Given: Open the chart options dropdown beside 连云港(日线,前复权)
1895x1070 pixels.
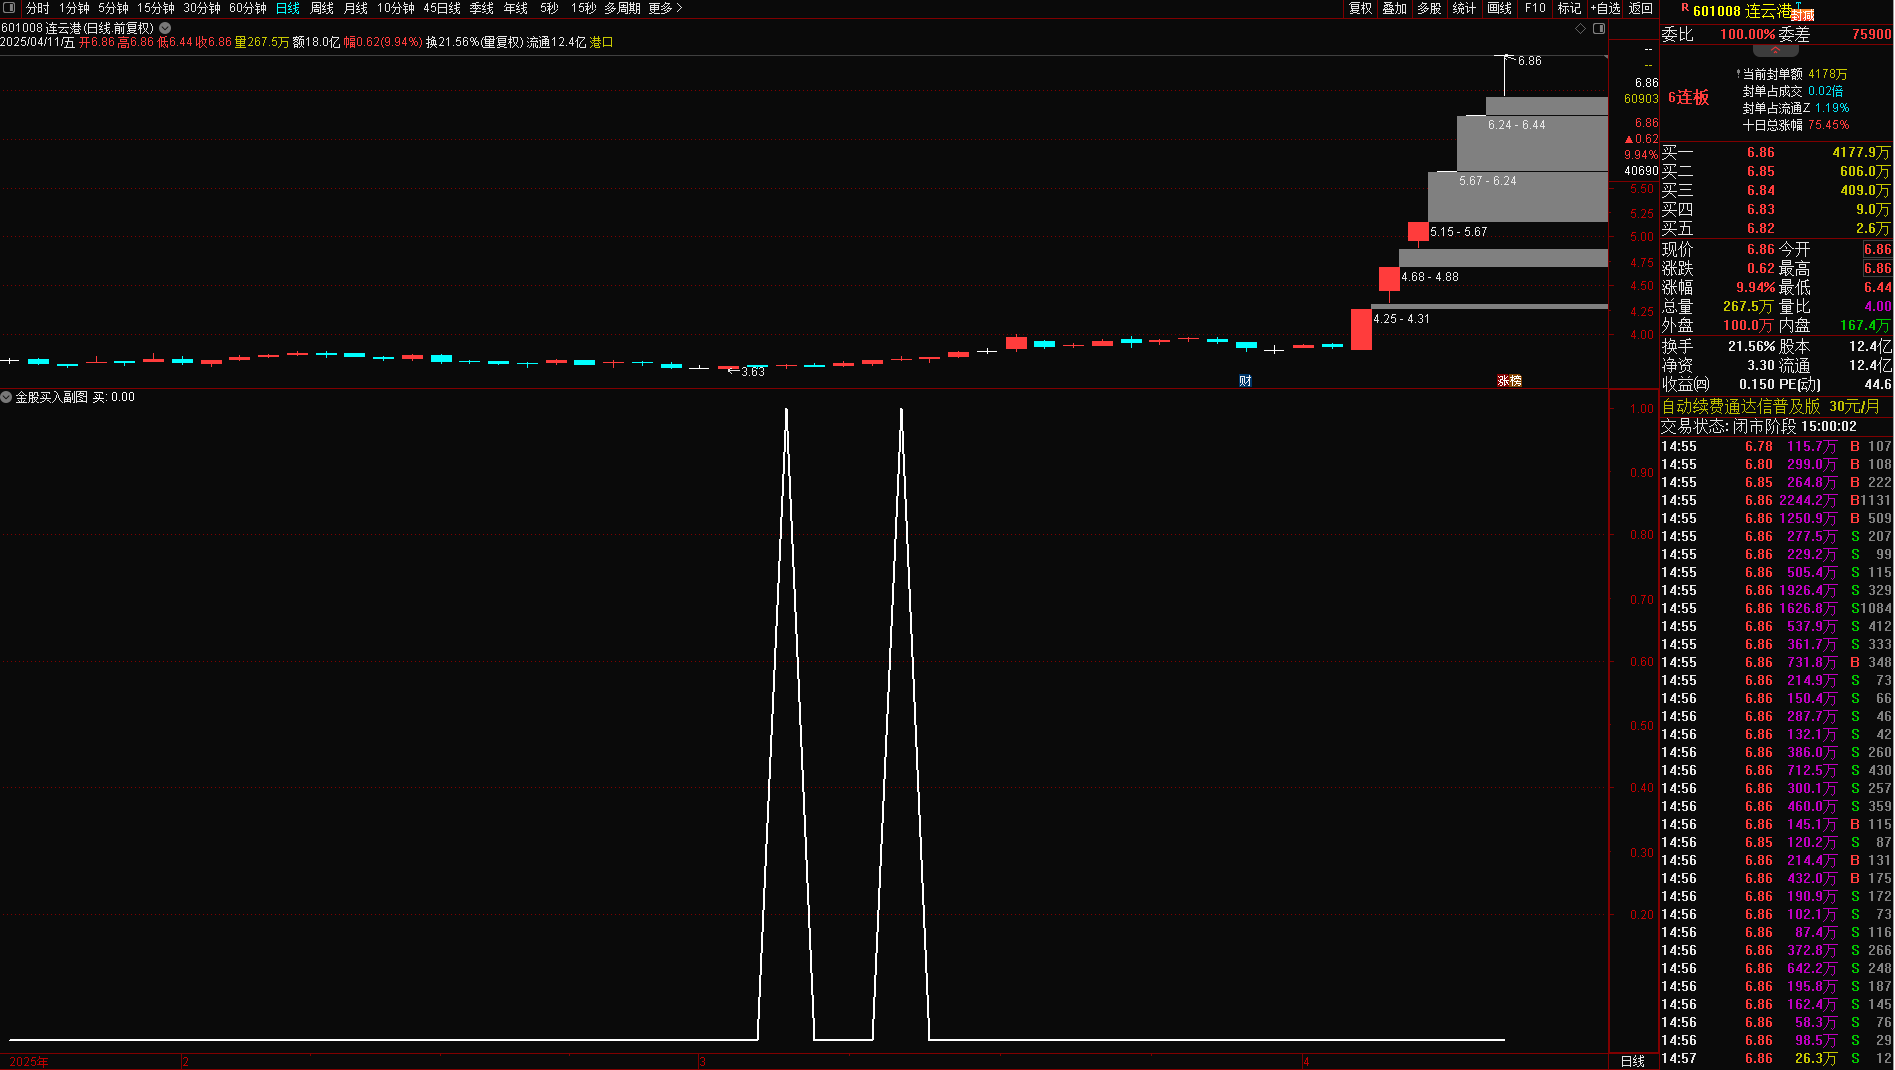Looking at the screenshot, I should (x=165, y=28).
